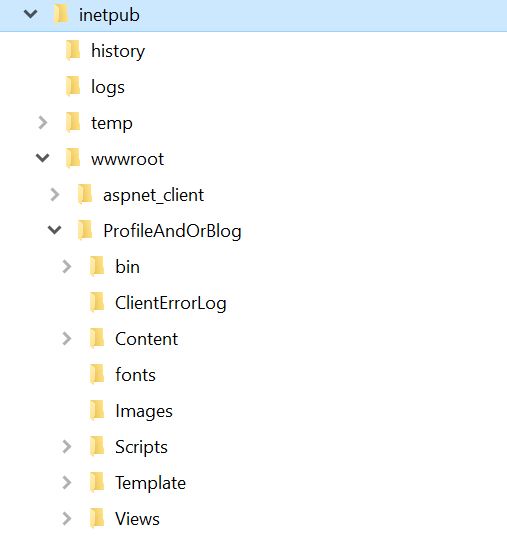Click the history folder icon
This screenshot has height=540, width=507.
pos(73,50)
